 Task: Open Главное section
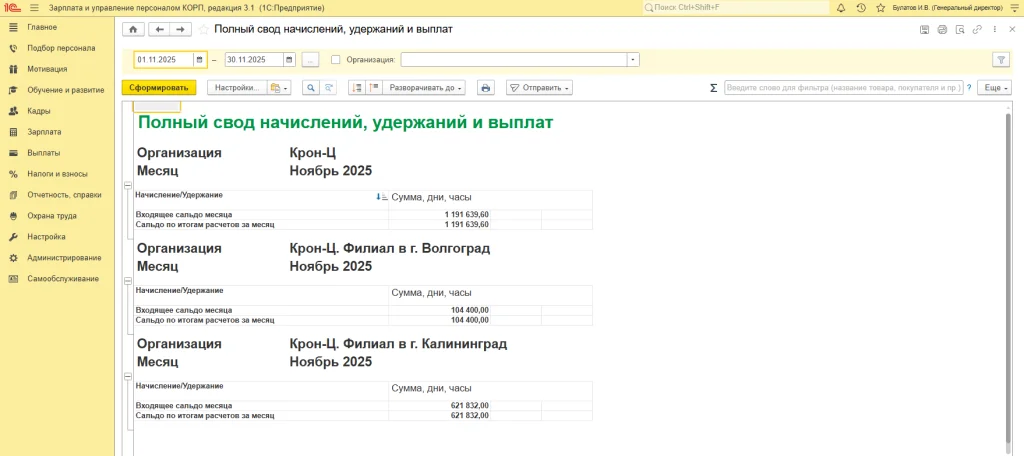42,27
